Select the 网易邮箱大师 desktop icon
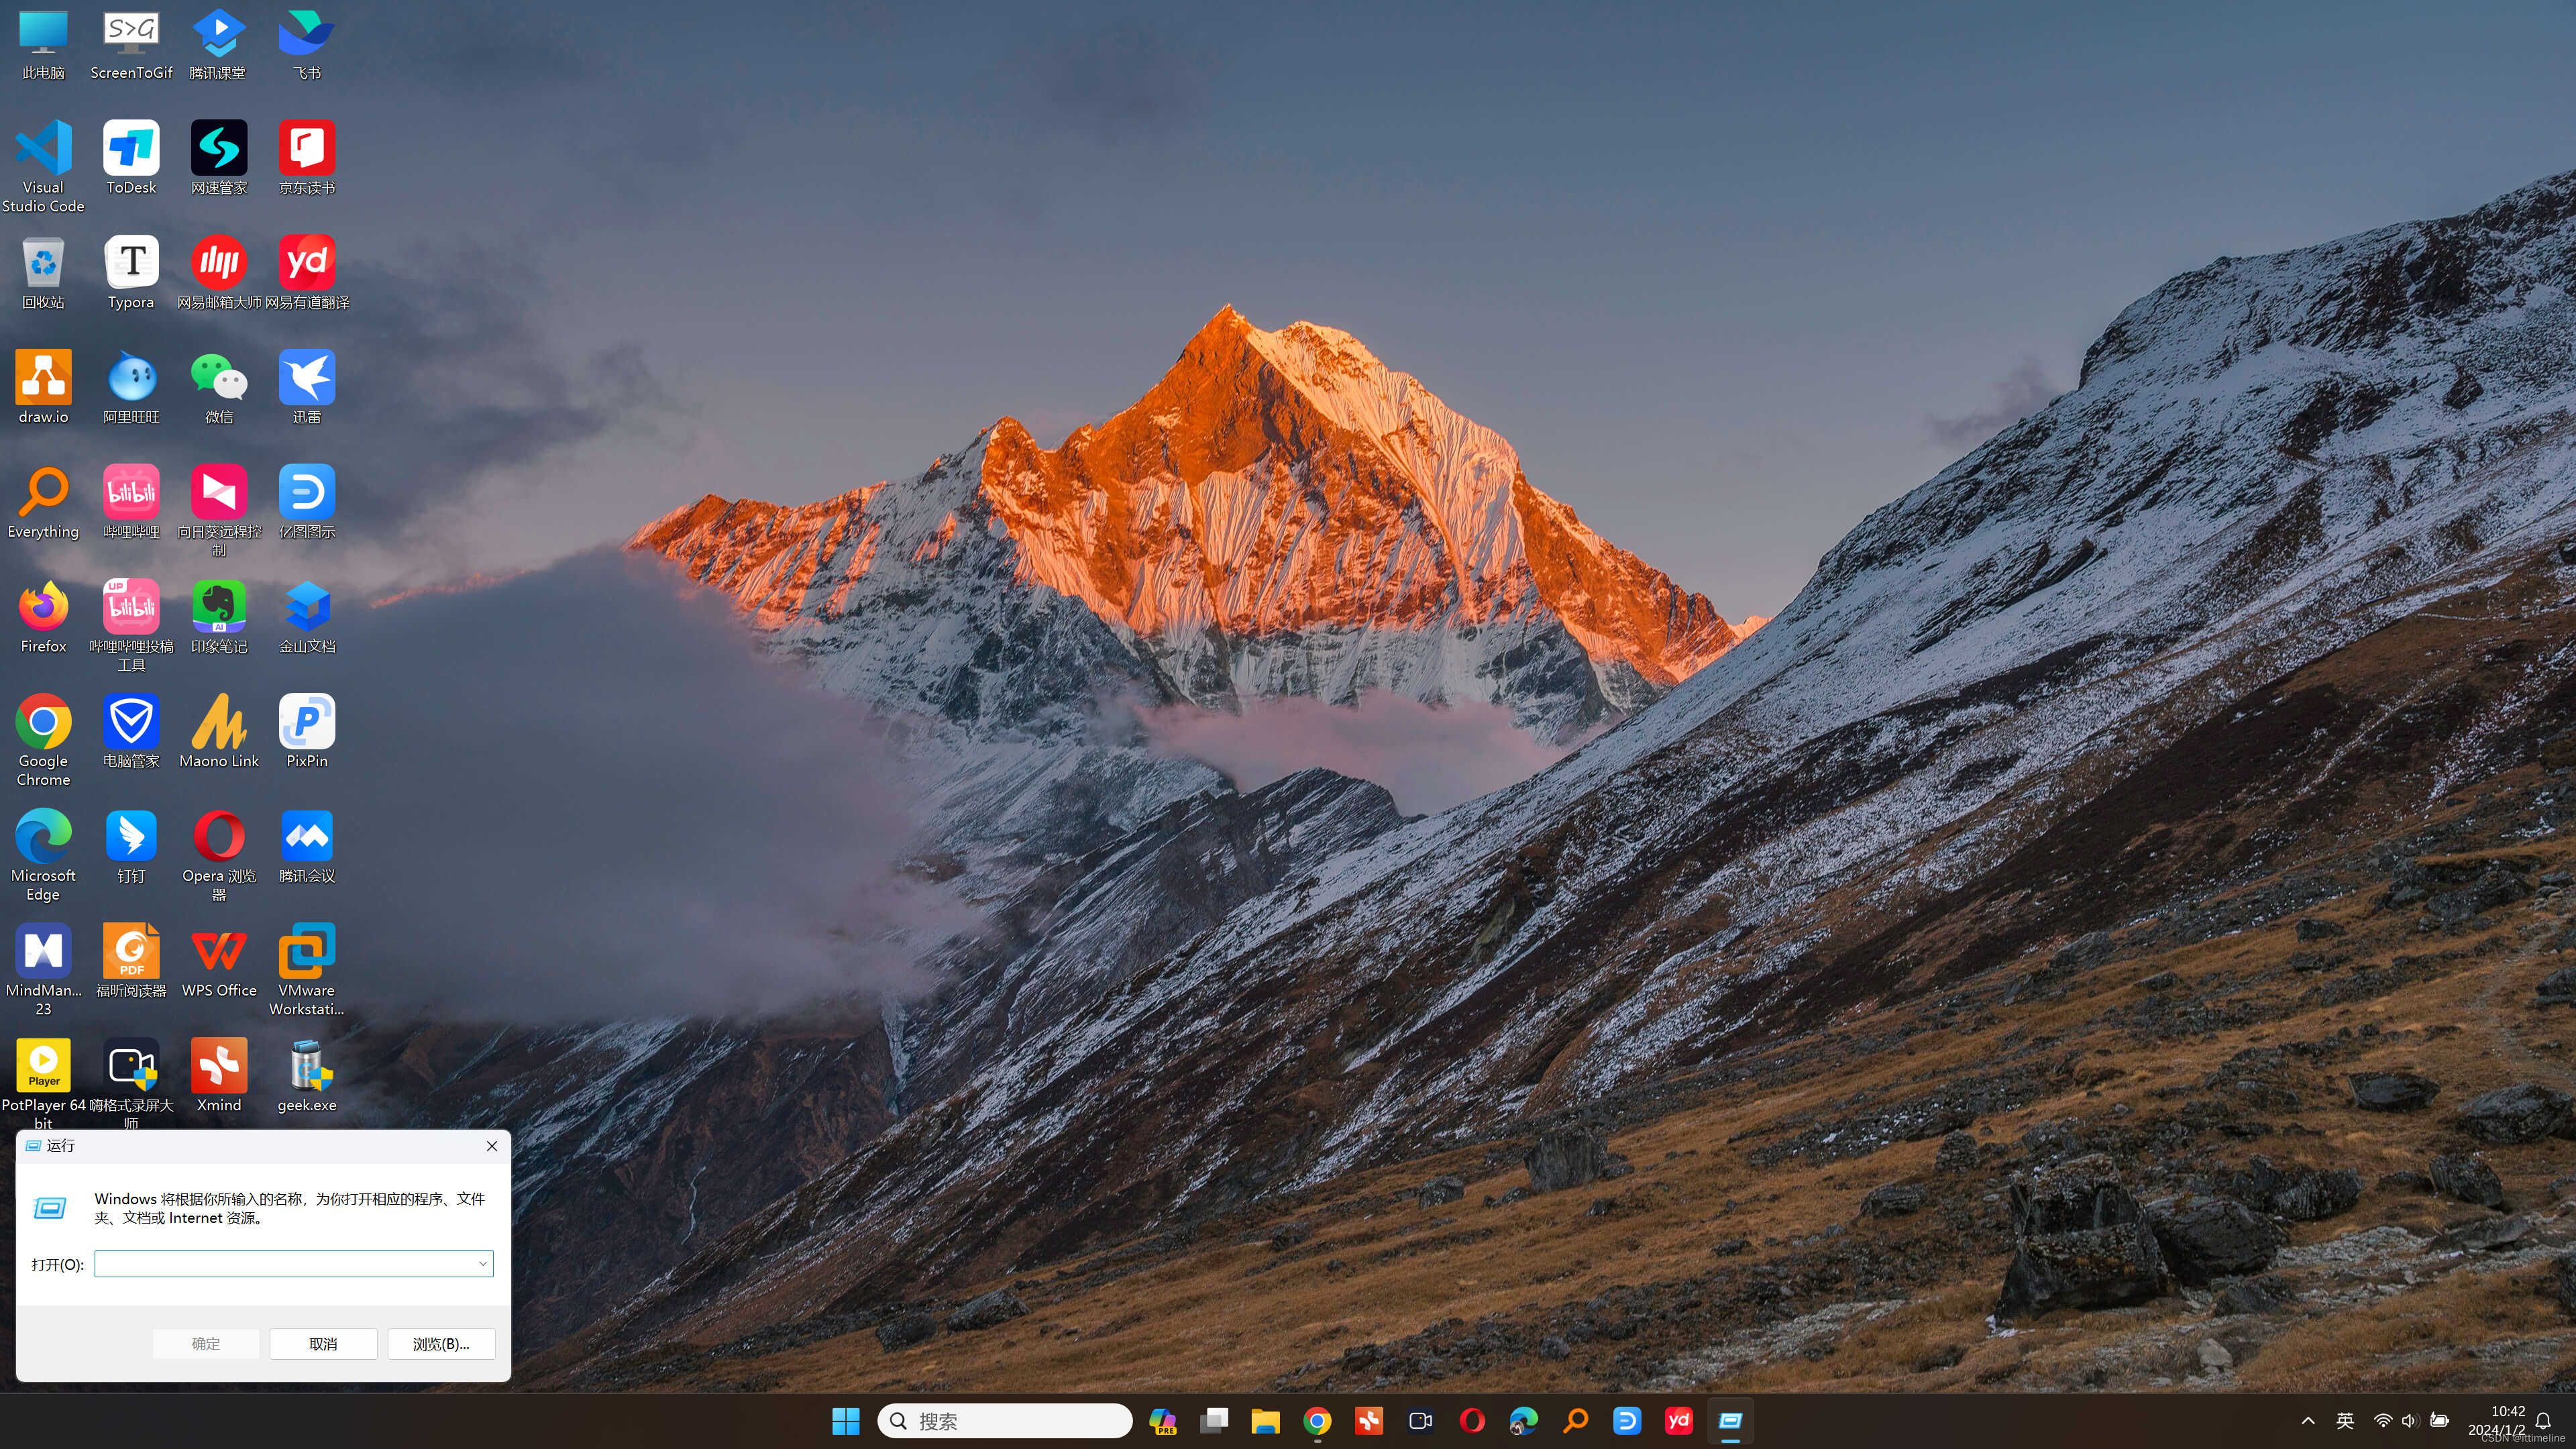The image size is (2576, 1449). point(219,272)
